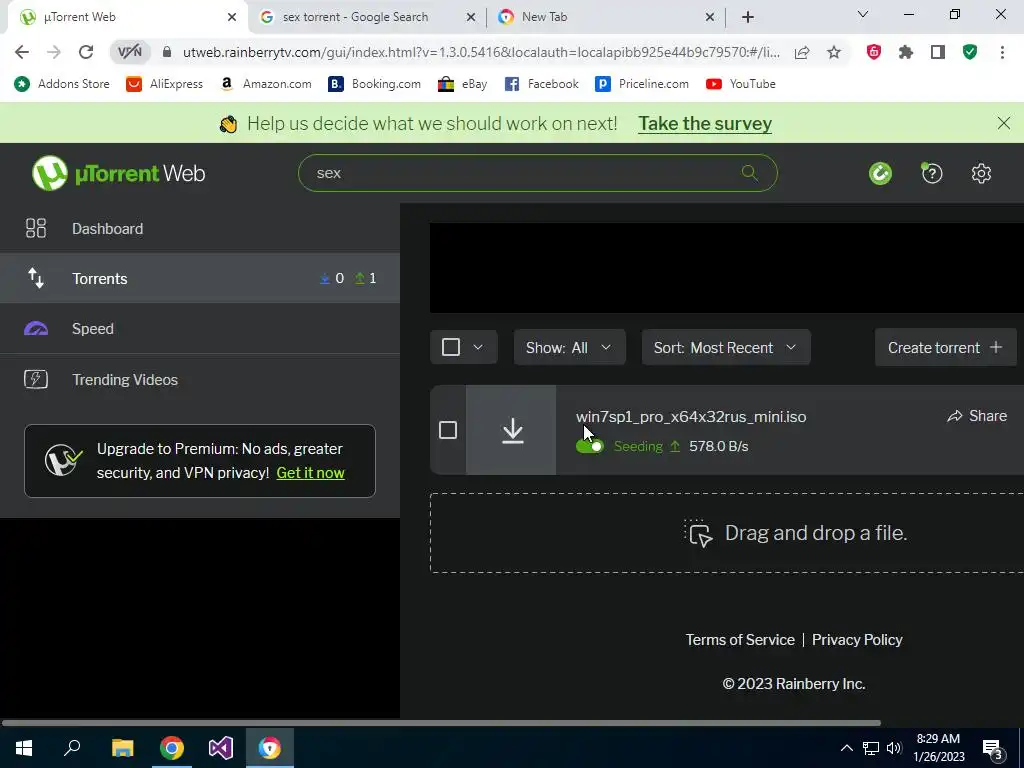
Task: Click the browser back arrow
Action: click(x=22, y=52)
